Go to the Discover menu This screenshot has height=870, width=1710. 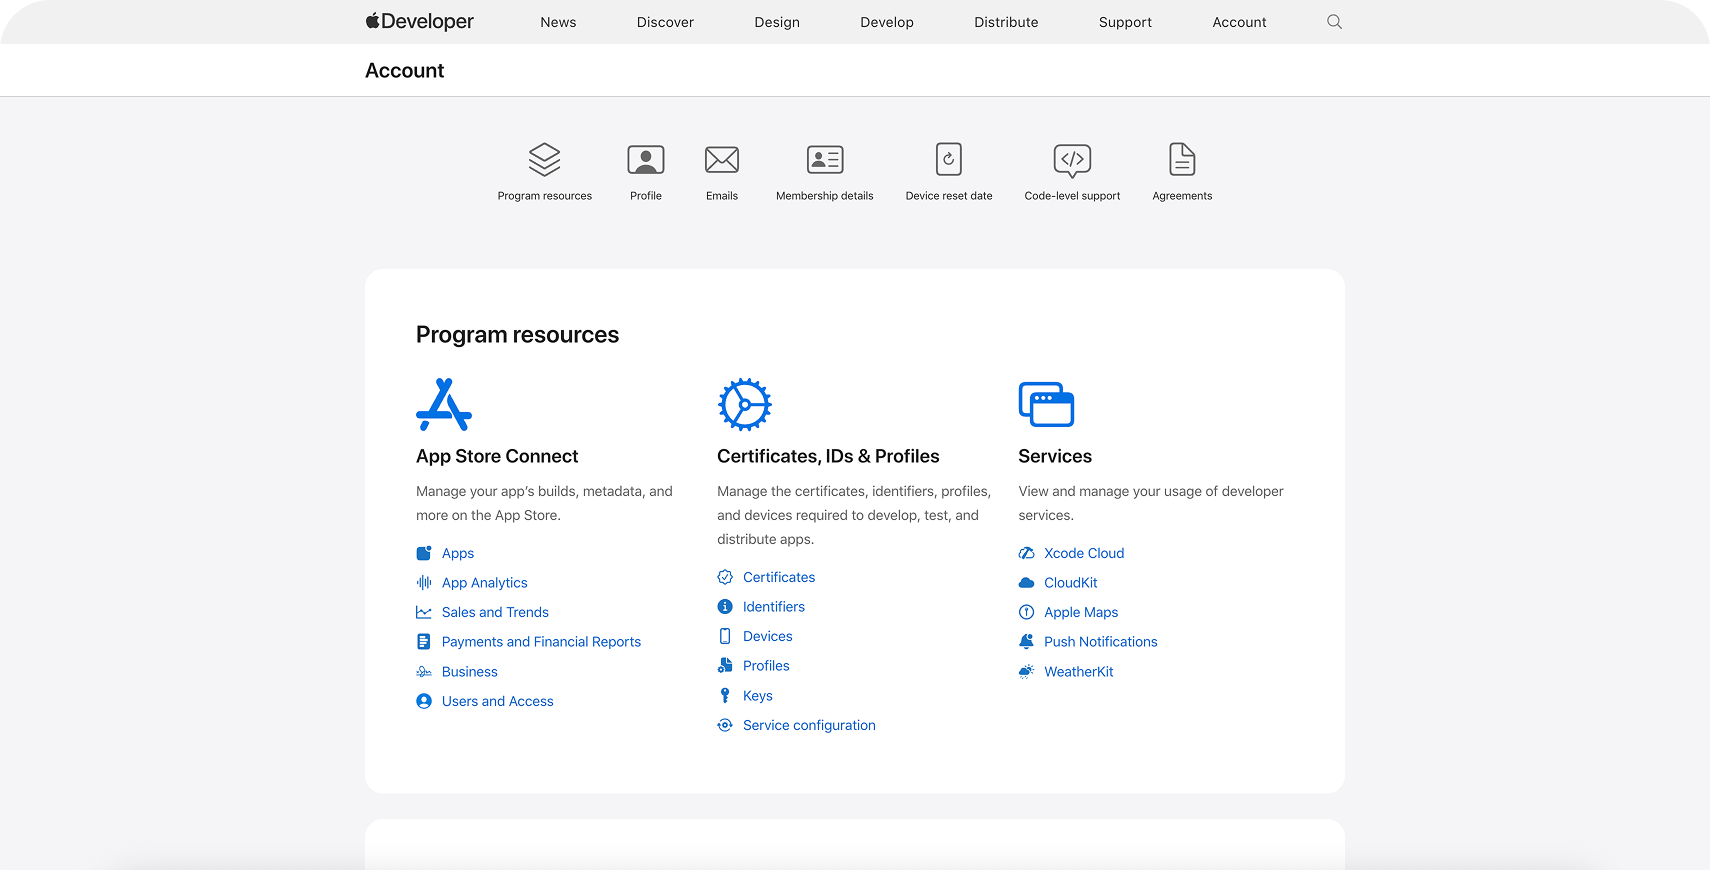(665, 22)
